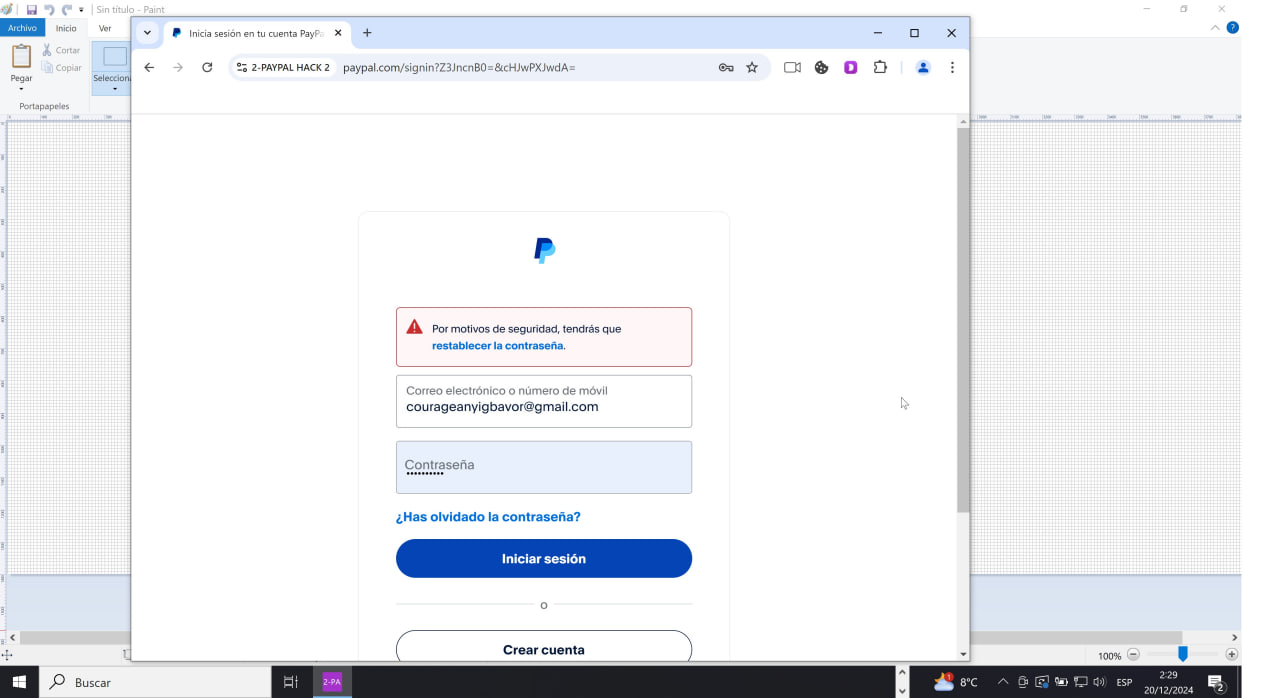Click the browser page vertical scrollbar thumb
Image resolution: width=1280 pixels, height=698 pixels.
pyautogui.click(x=963, y=320)
